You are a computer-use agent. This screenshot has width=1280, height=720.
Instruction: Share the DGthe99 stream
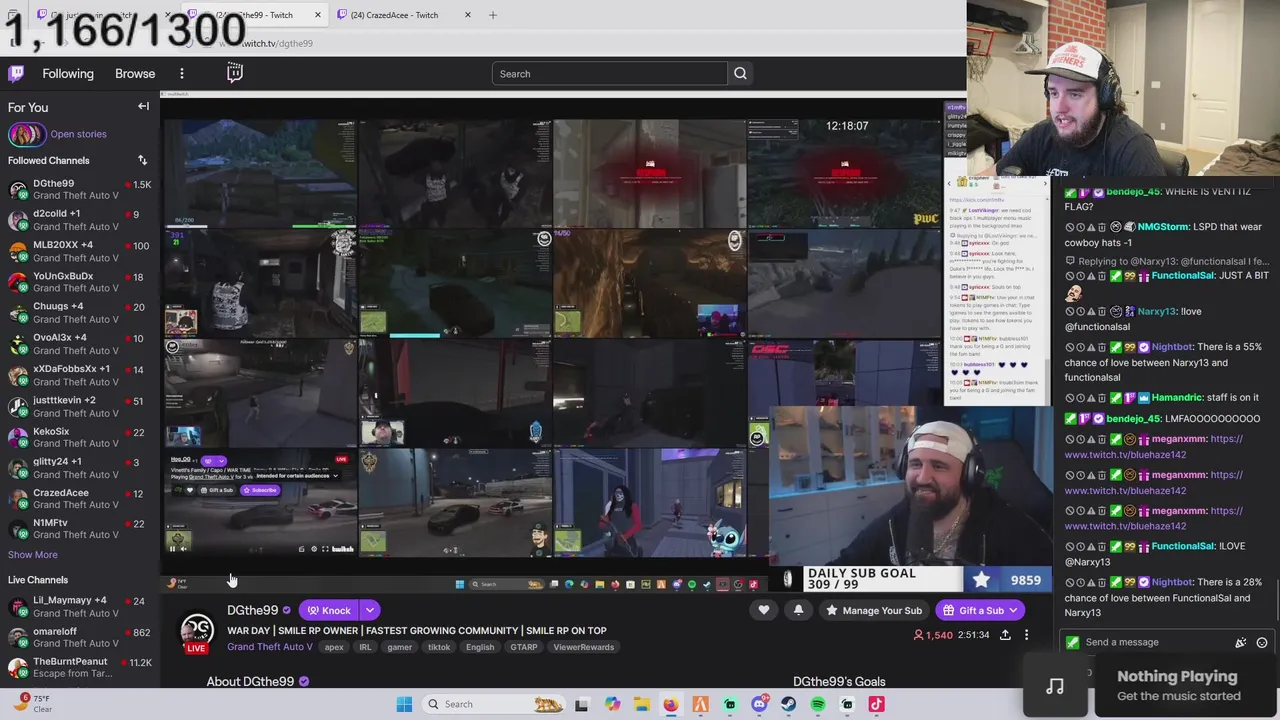pos(1005,635)
